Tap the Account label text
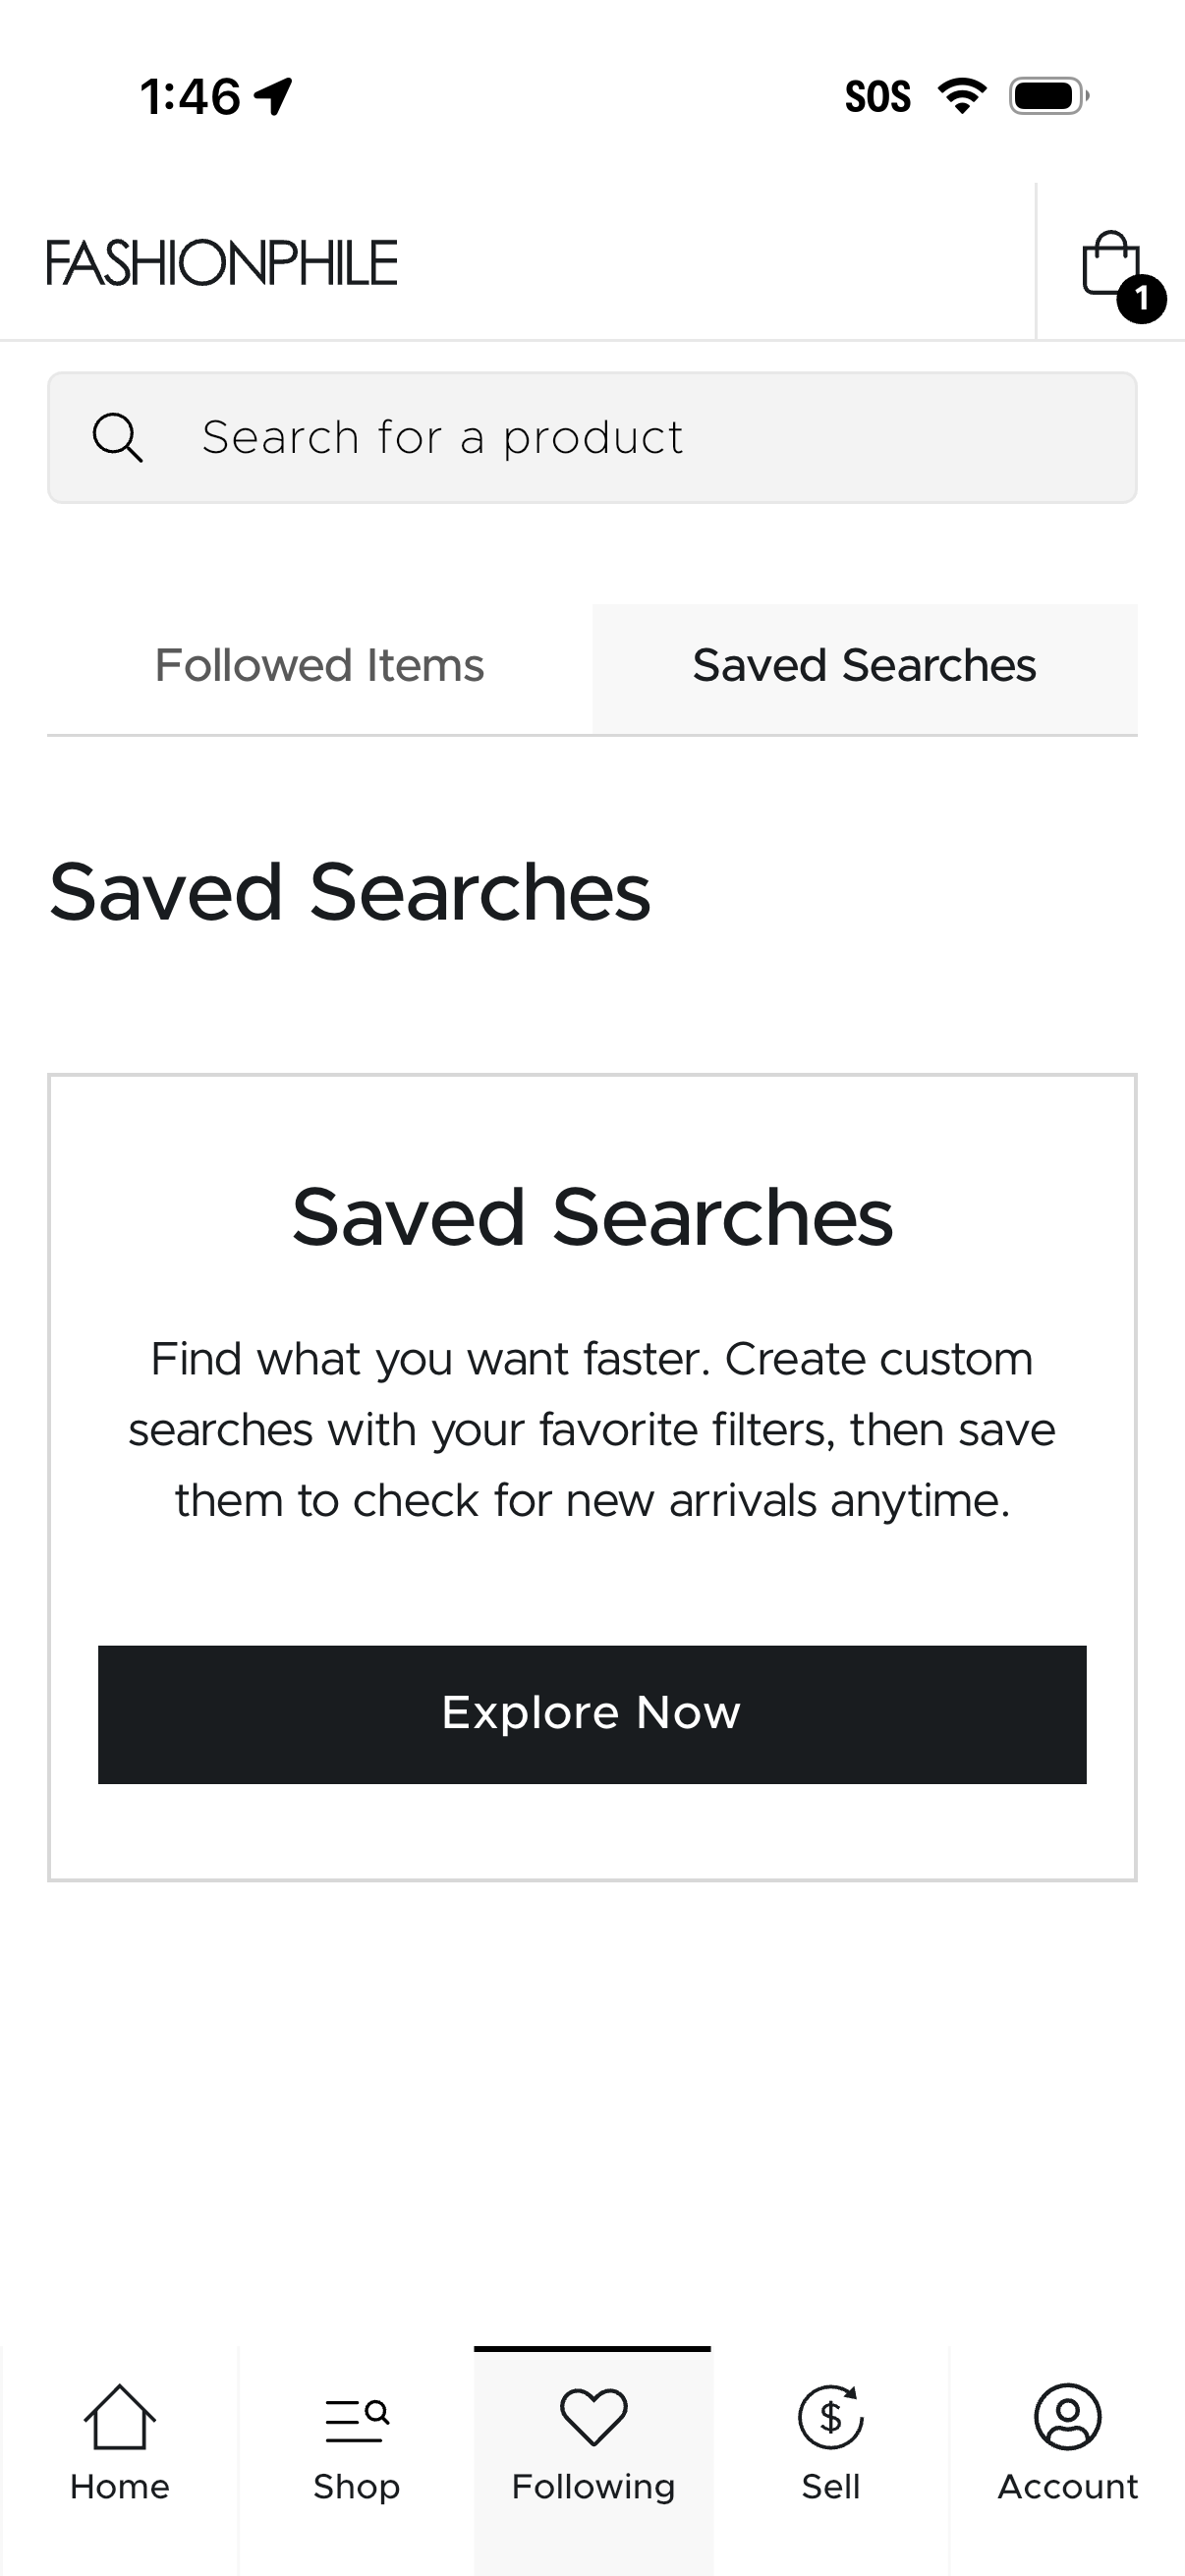 [1066, 2487]
